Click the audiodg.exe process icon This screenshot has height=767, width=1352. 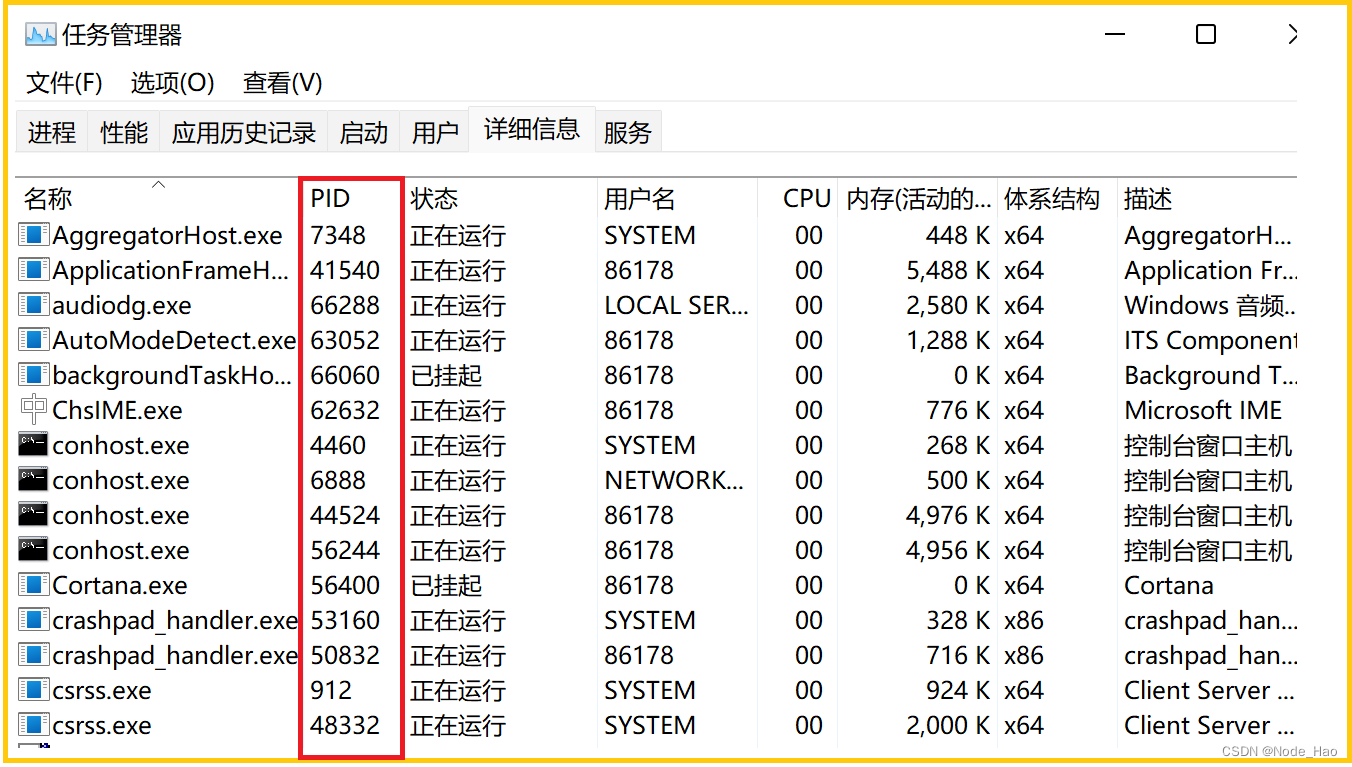coord(34,305)
